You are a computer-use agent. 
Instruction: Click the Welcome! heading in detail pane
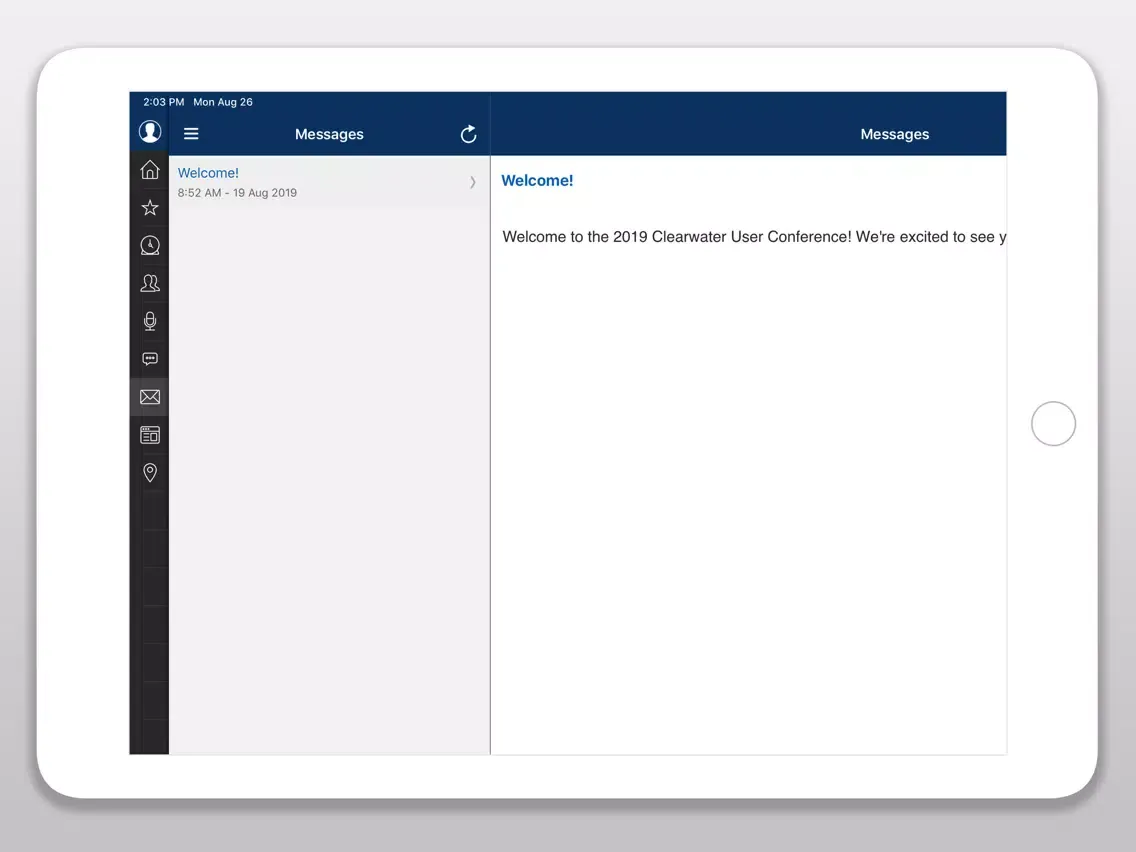tap(537, 180)
